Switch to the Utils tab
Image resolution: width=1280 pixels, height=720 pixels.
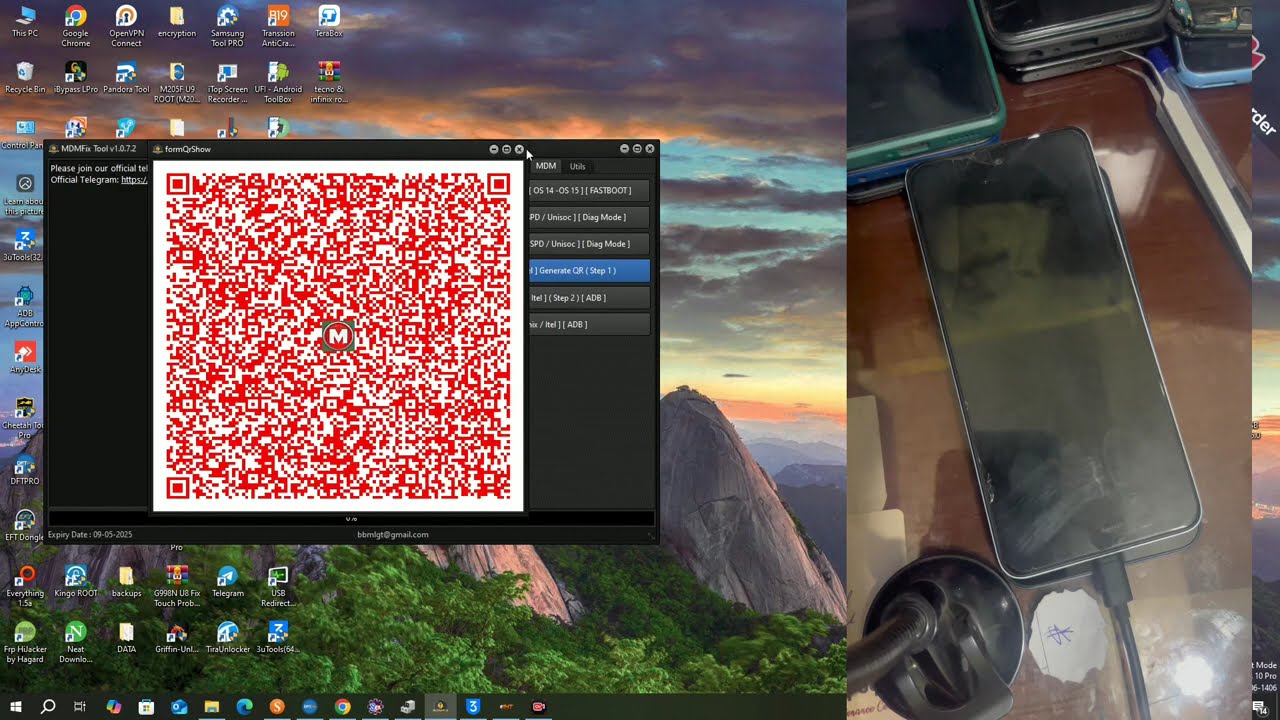[577, 166]
